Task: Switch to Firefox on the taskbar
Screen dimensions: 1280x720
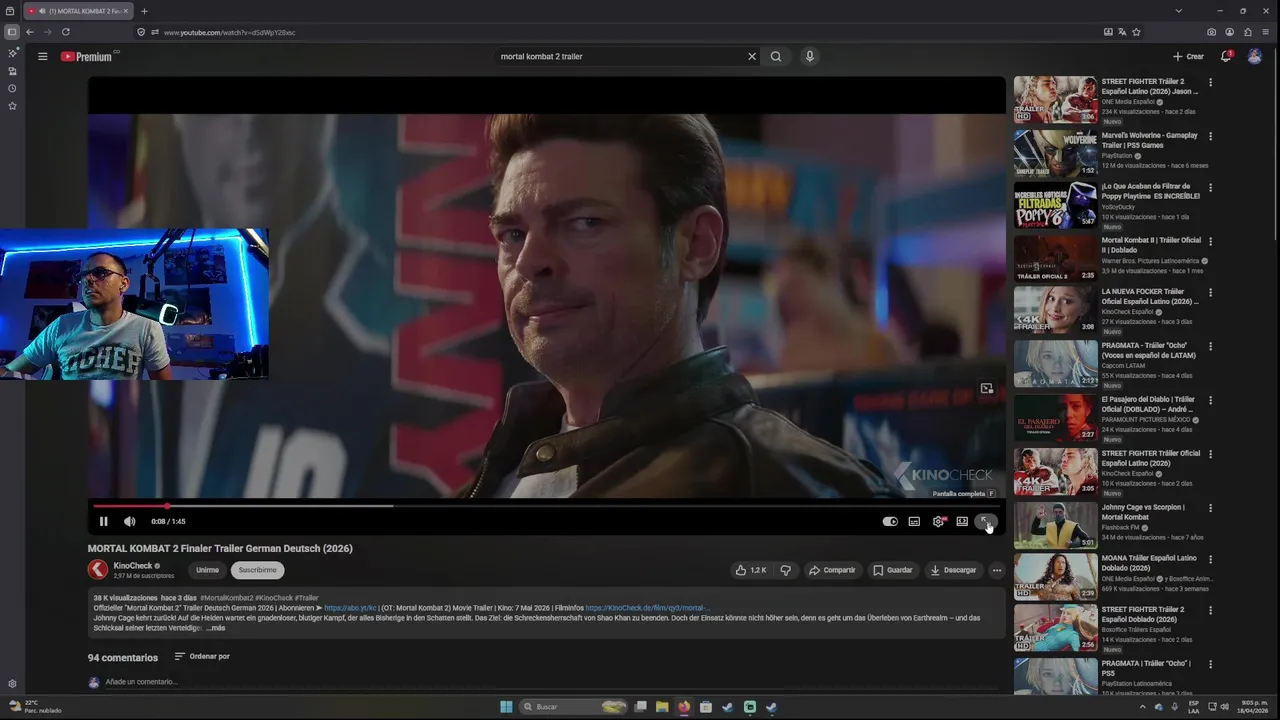Action: [x=684, y=707]
